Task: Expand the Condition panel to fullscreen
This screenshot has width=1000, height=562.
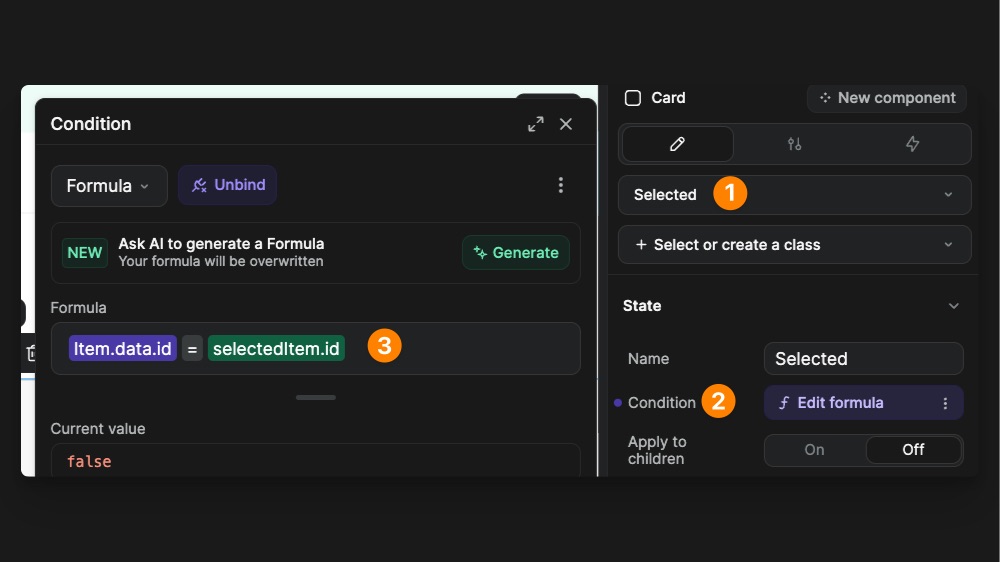Action: point(536,124)
